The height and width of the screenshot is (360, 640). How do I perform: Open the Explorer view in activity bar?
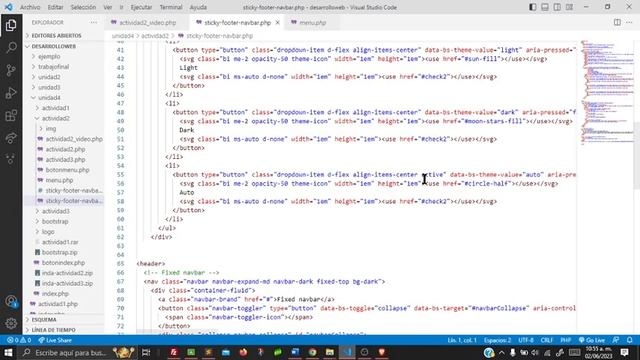(11, 25)
